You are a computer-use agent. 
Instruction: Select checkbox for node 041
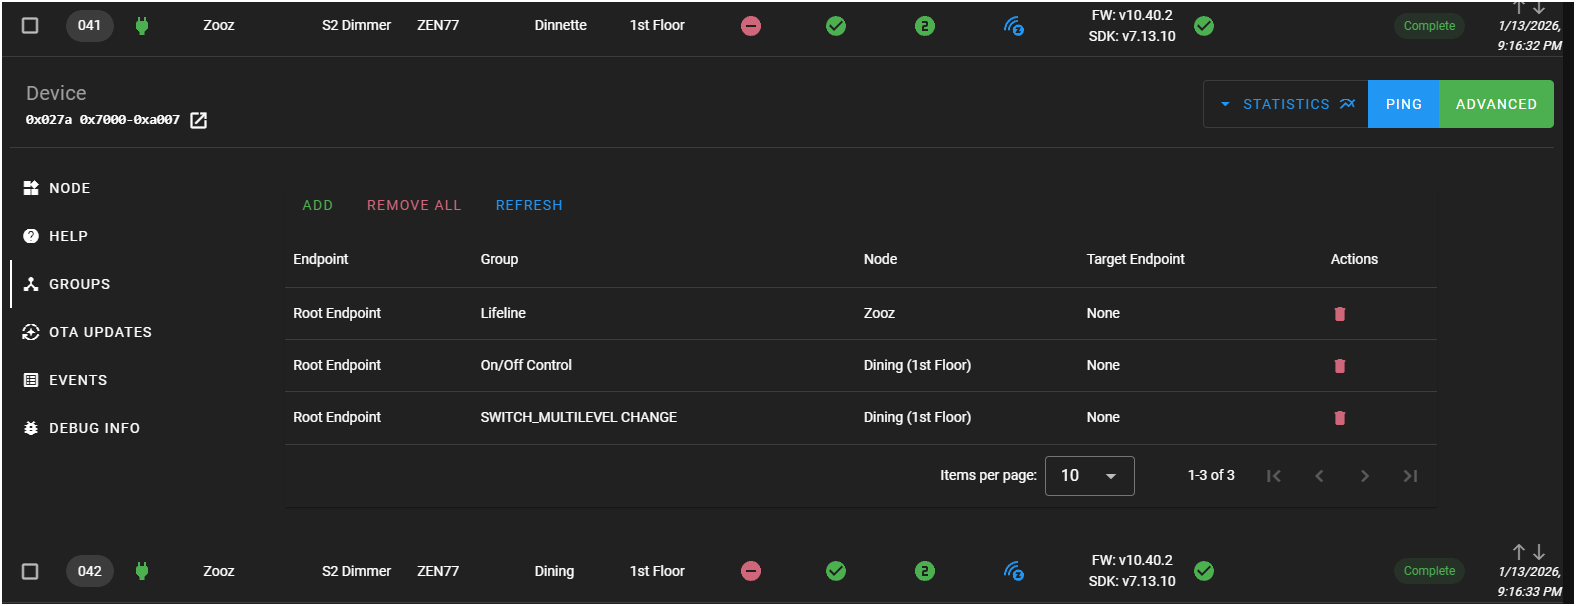click(x=30, y=26)
